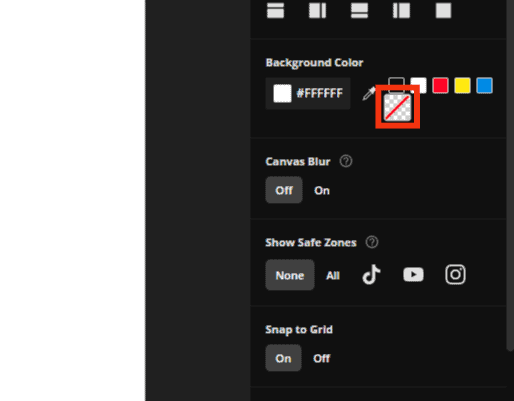Select the bottom-bar layout icon
Screen dimensions: 514x401
[x=359, y=10]
